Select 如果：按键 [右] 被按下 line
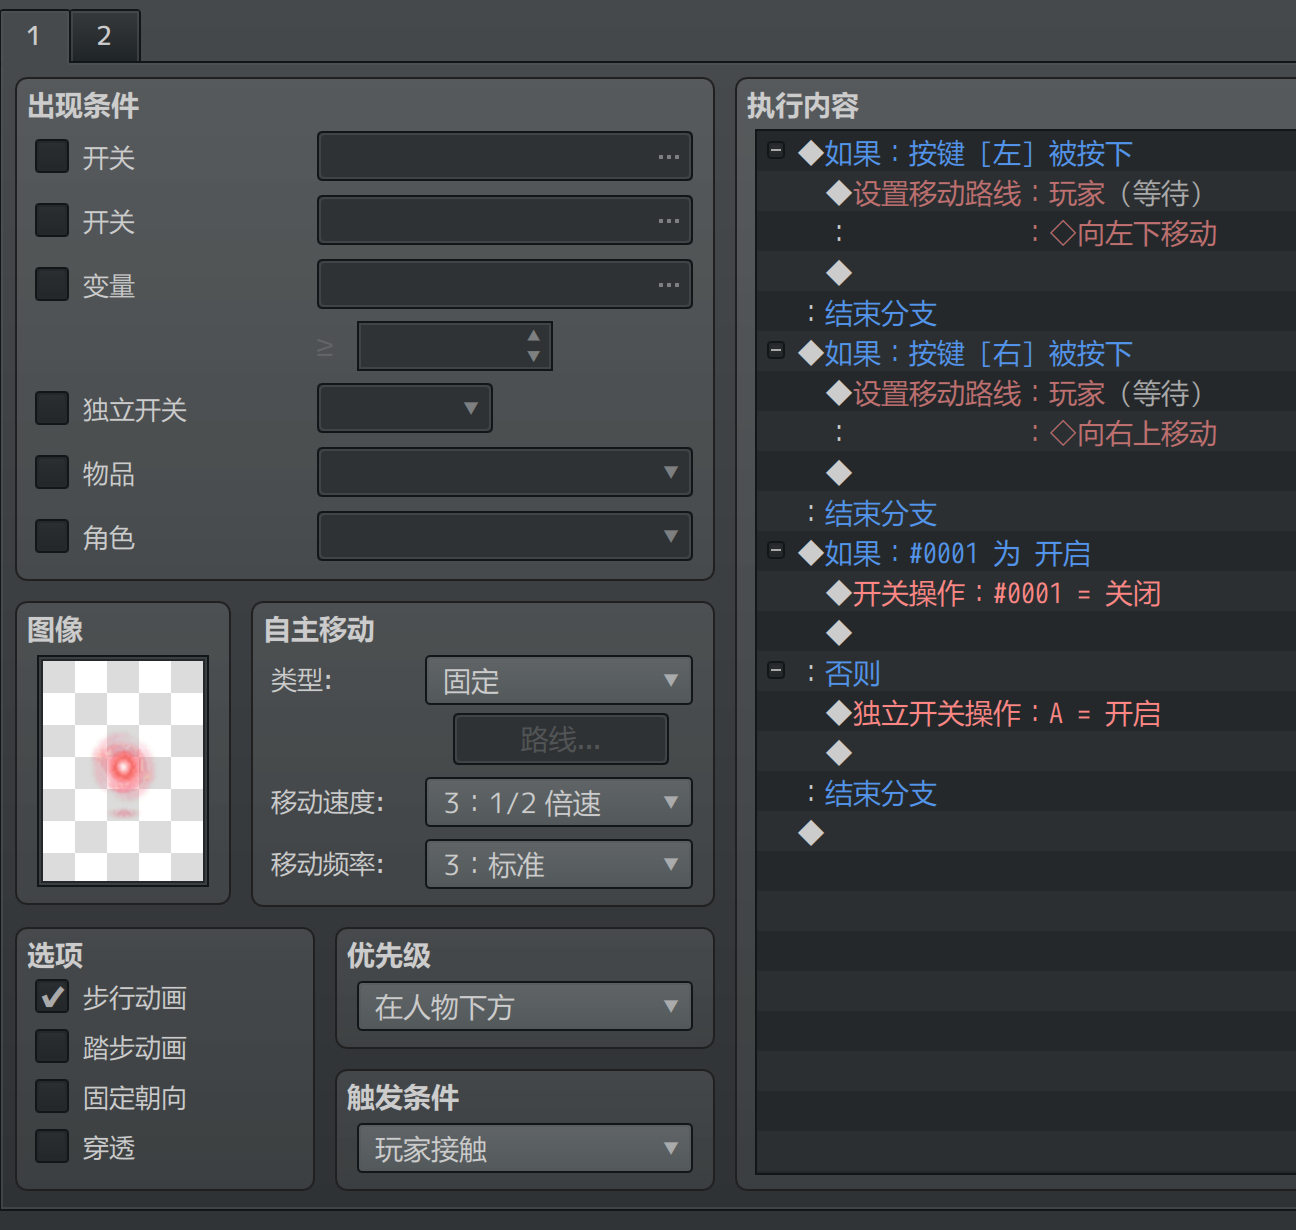The width and height of the screenshot is (1296, 1230). tap(1026, 351)
